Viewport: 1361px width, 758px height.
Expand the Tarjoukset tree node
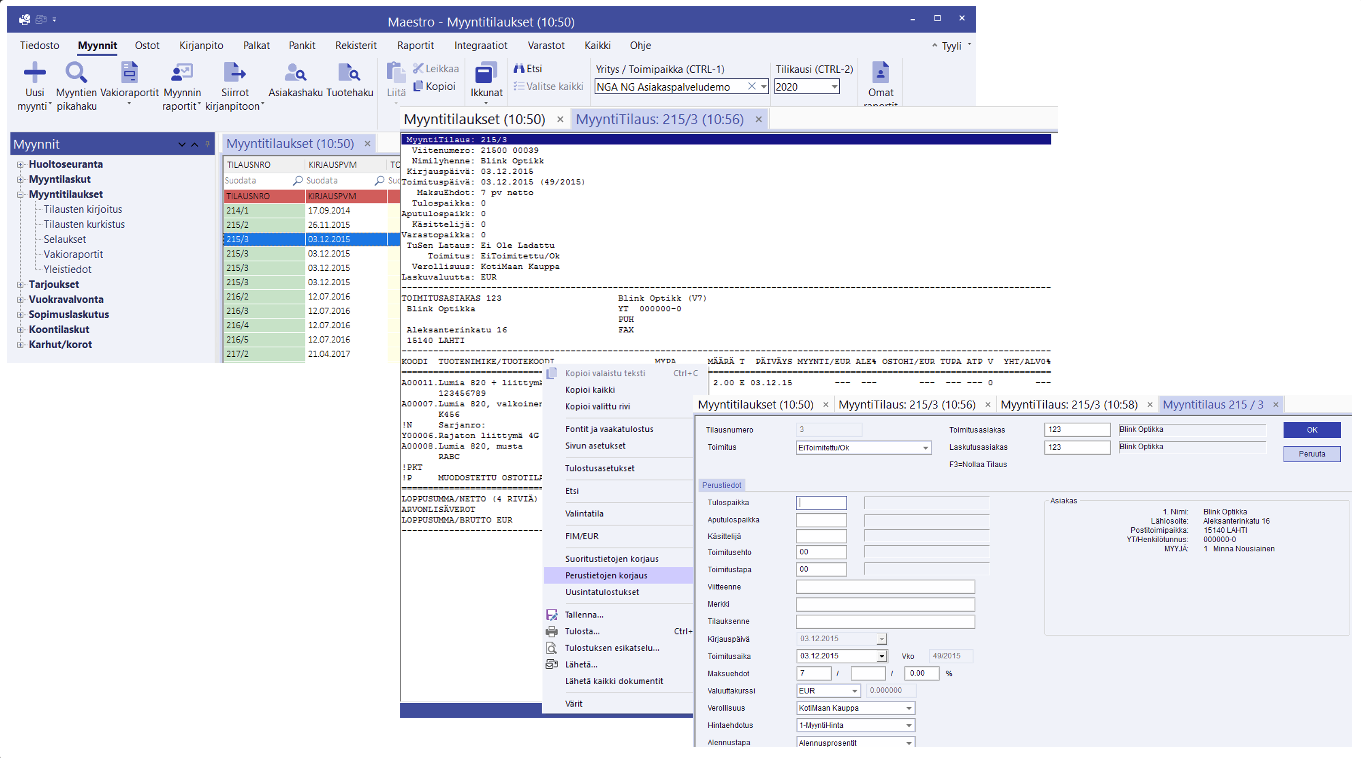click(x=20, y=285)
